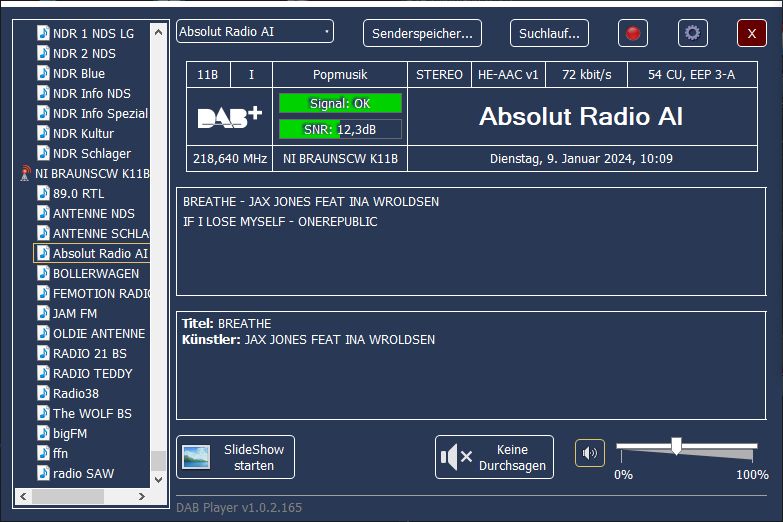Click the DAB+ logo

[x=230, y=117]
